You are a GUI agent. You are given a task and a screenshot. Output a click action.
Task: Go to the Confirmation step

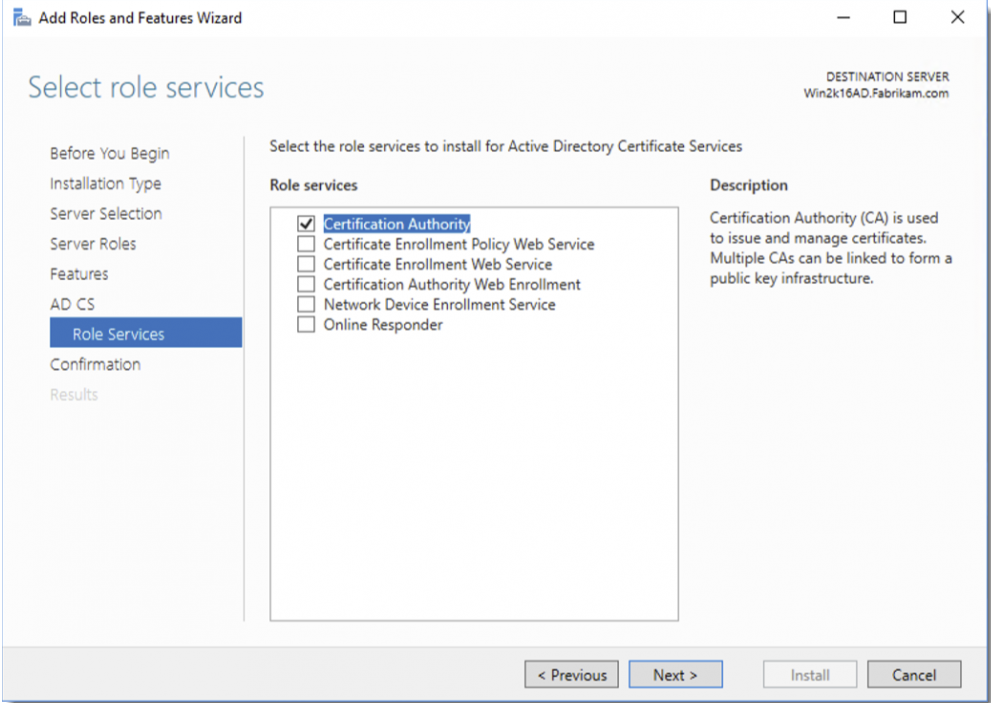click(x=95, y=365)
